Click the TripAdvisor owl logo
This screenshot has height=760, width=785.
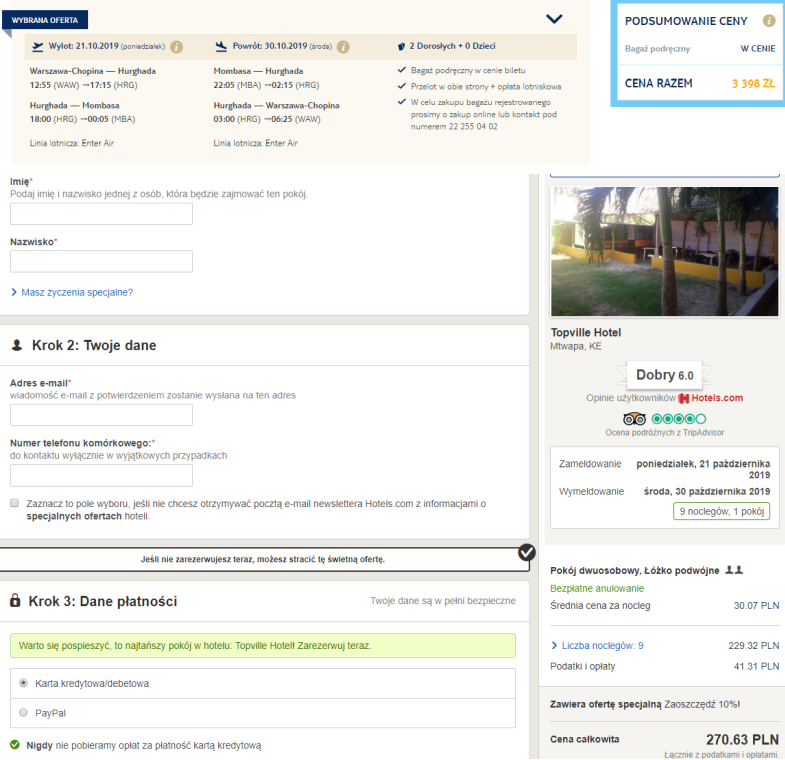click(635, 418)
